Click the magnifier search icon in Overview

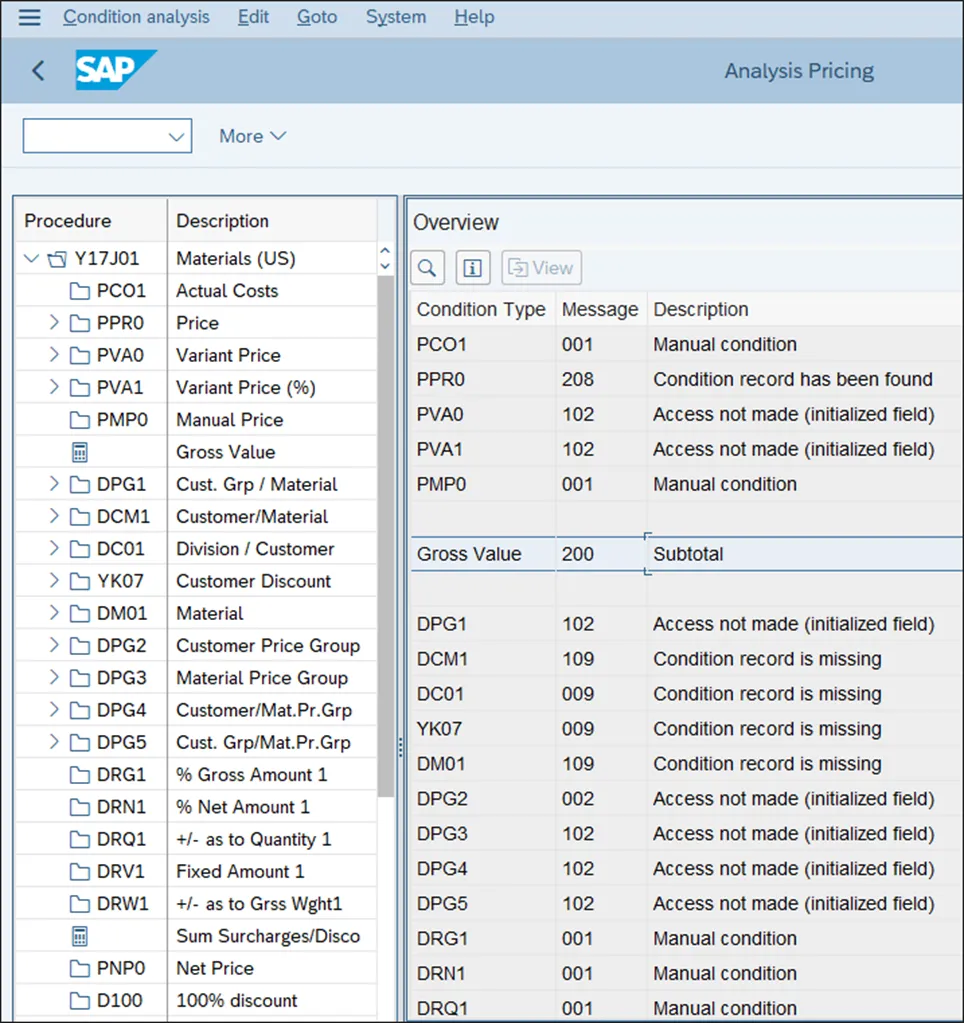pos(427,268)
